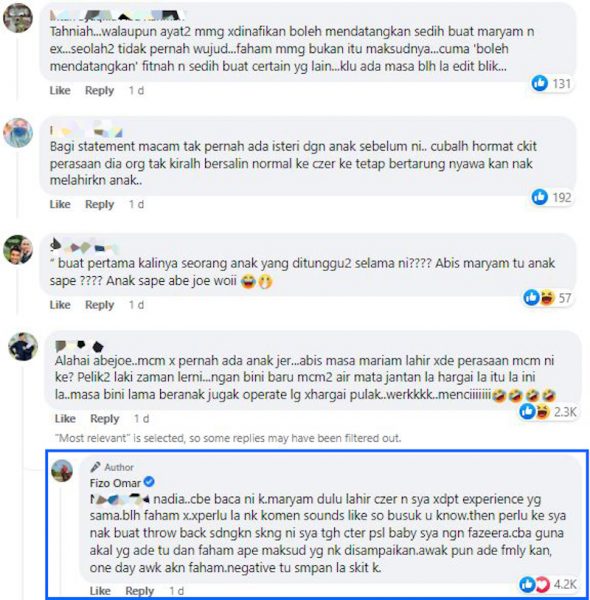Open like reactions with 192 count
The height and width of the screenshot is (600, 590).
pos(551,197)
